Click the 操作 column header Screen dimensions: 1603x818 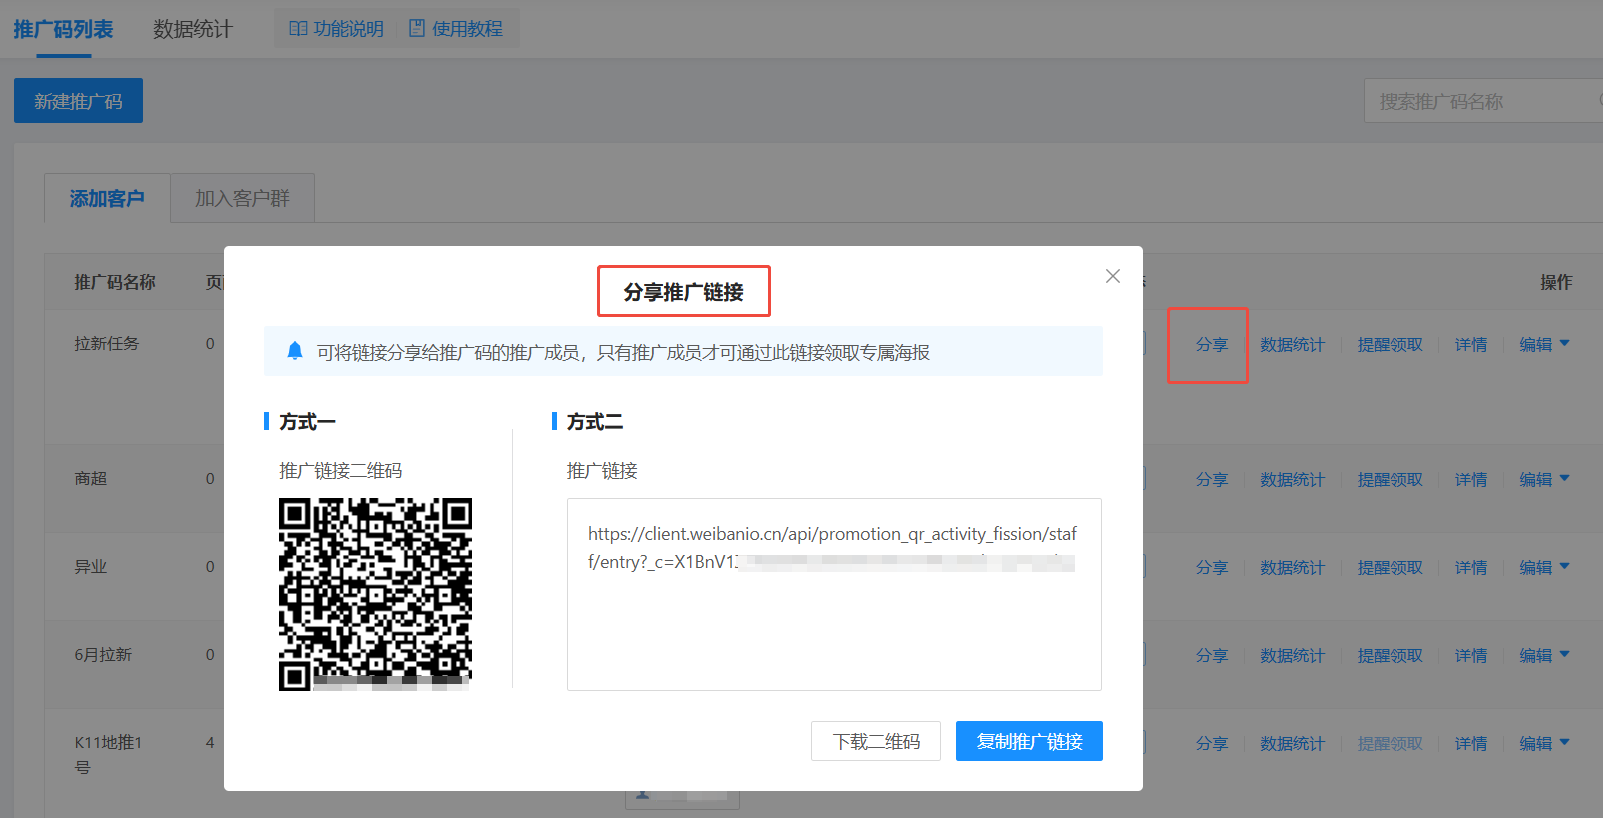point(1556,282)
